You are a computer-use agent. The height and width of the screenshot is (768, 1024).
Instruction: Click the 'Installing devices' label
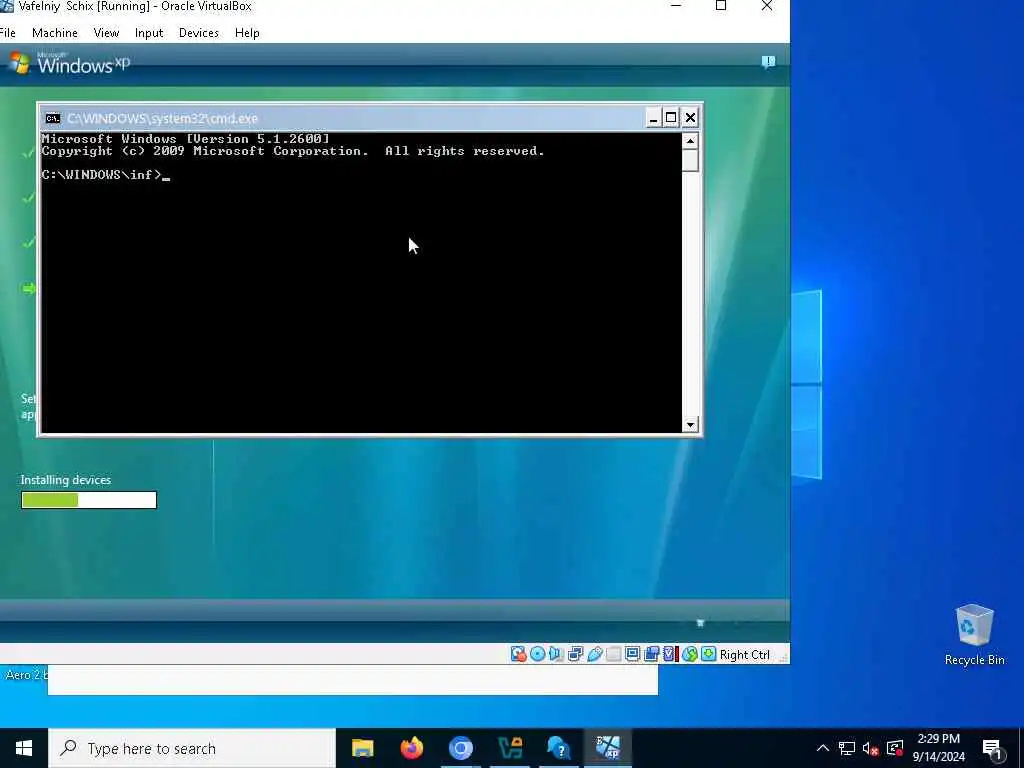(65, 479)
